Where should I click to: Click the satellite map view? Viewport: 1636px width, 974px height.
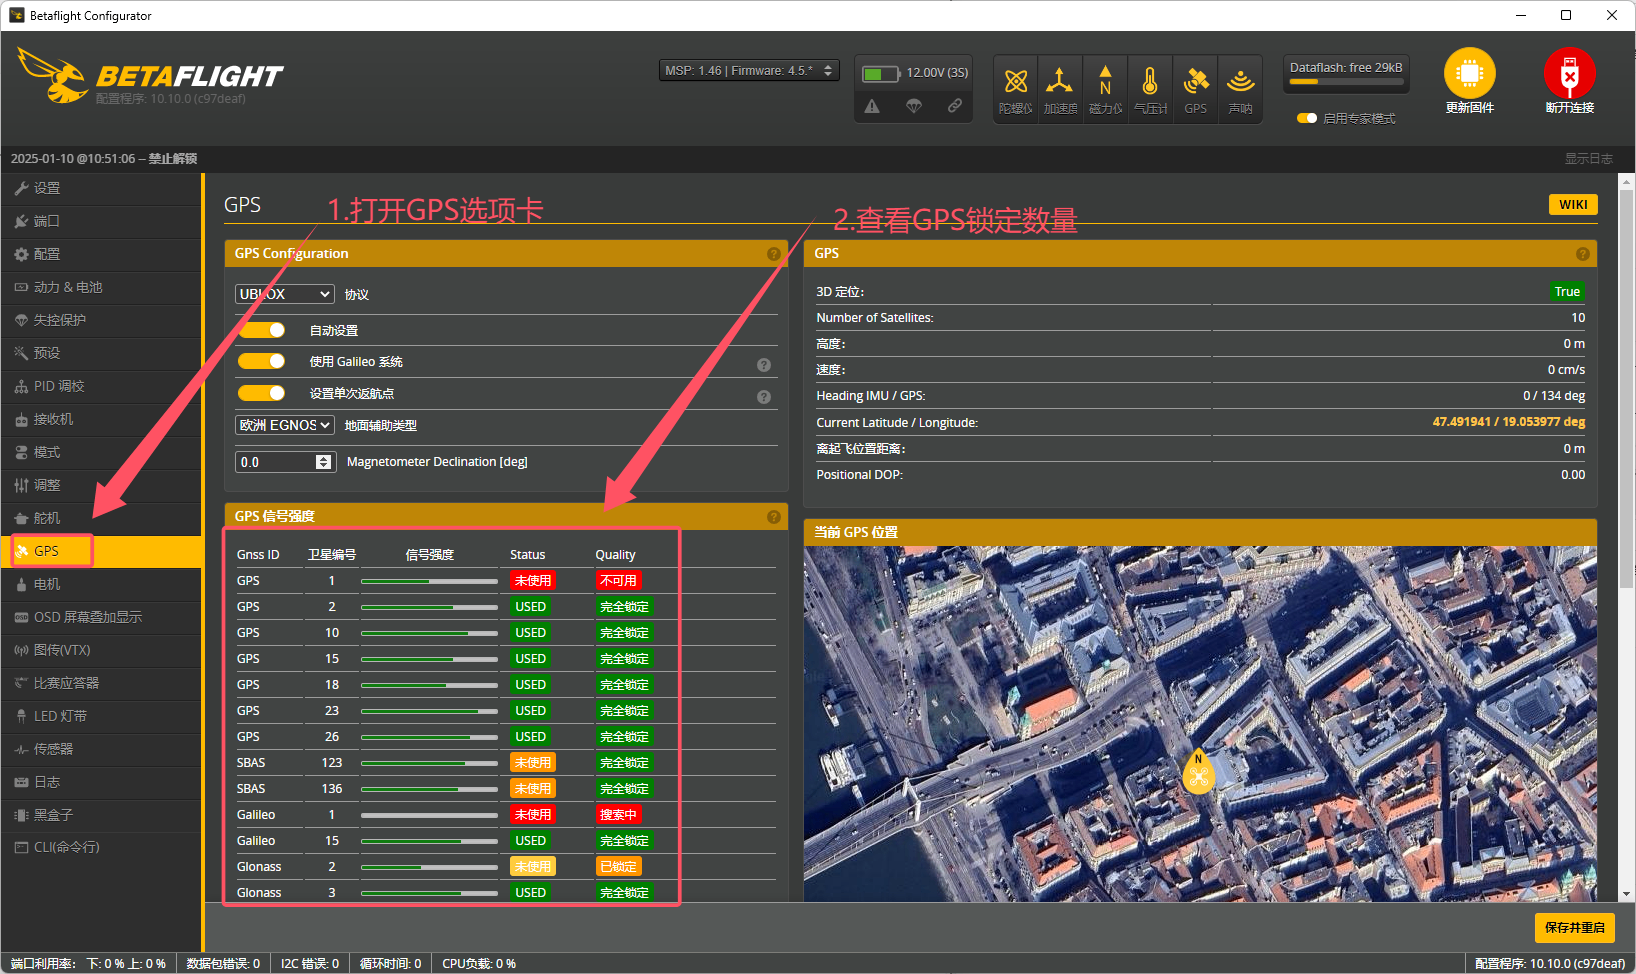(1200, 724)
